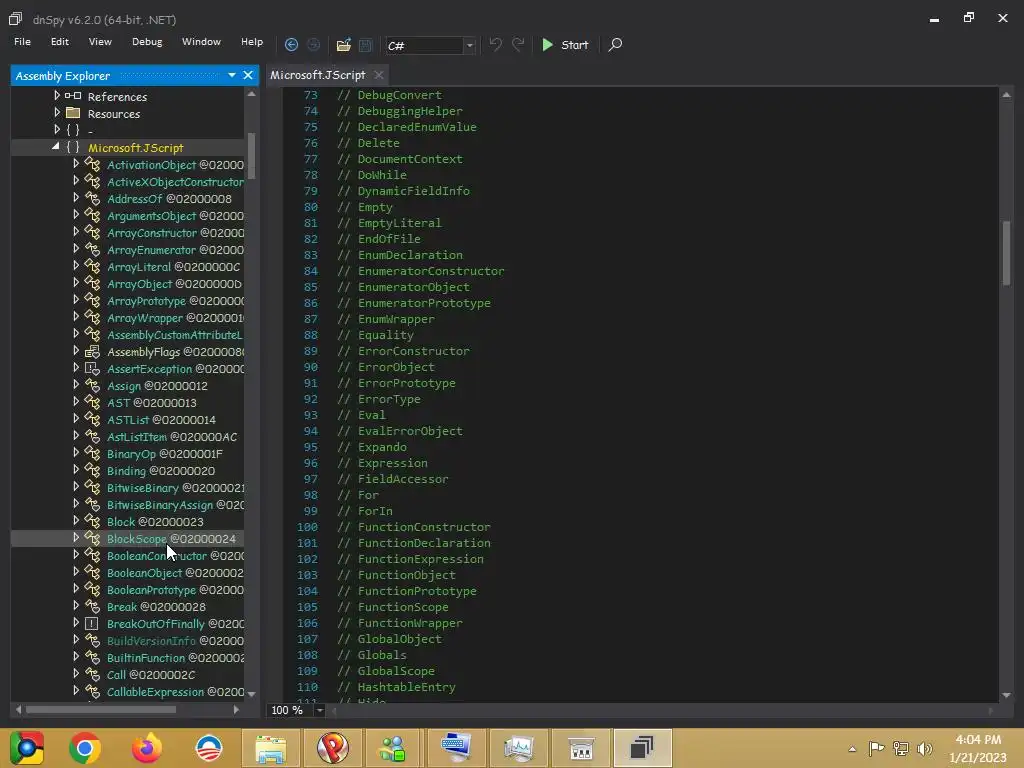Click the code editor vertical scrollbar thumb
This screenshot has height=768, width=1024.
click(1006, 253)
